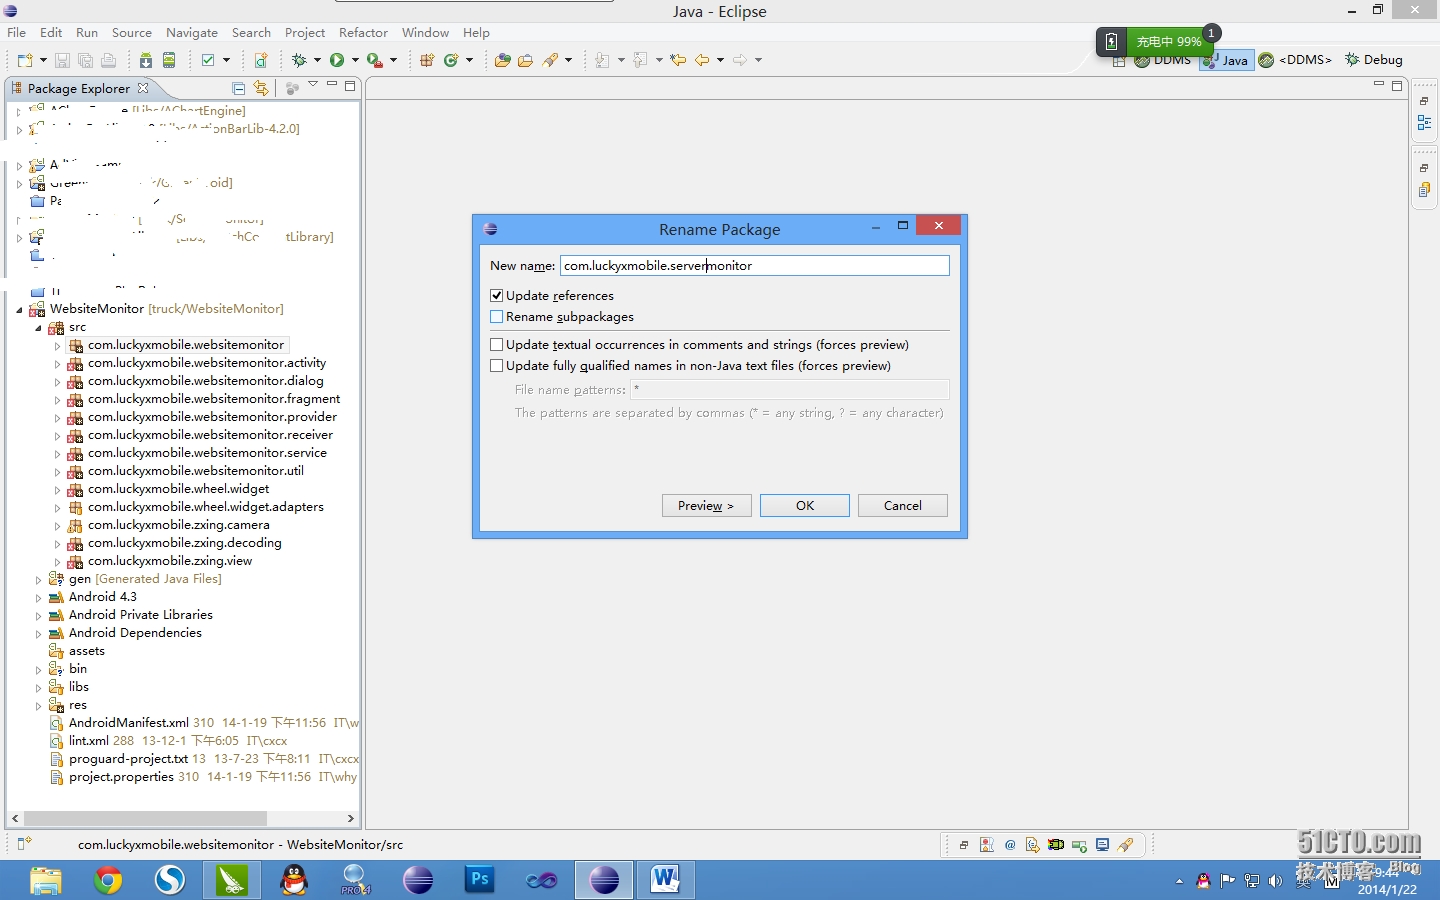Viewport: 1440px width, 900px height.
Task: Toggle Link with Editor in Package Explorer
Action: click(x=261, y=88)
